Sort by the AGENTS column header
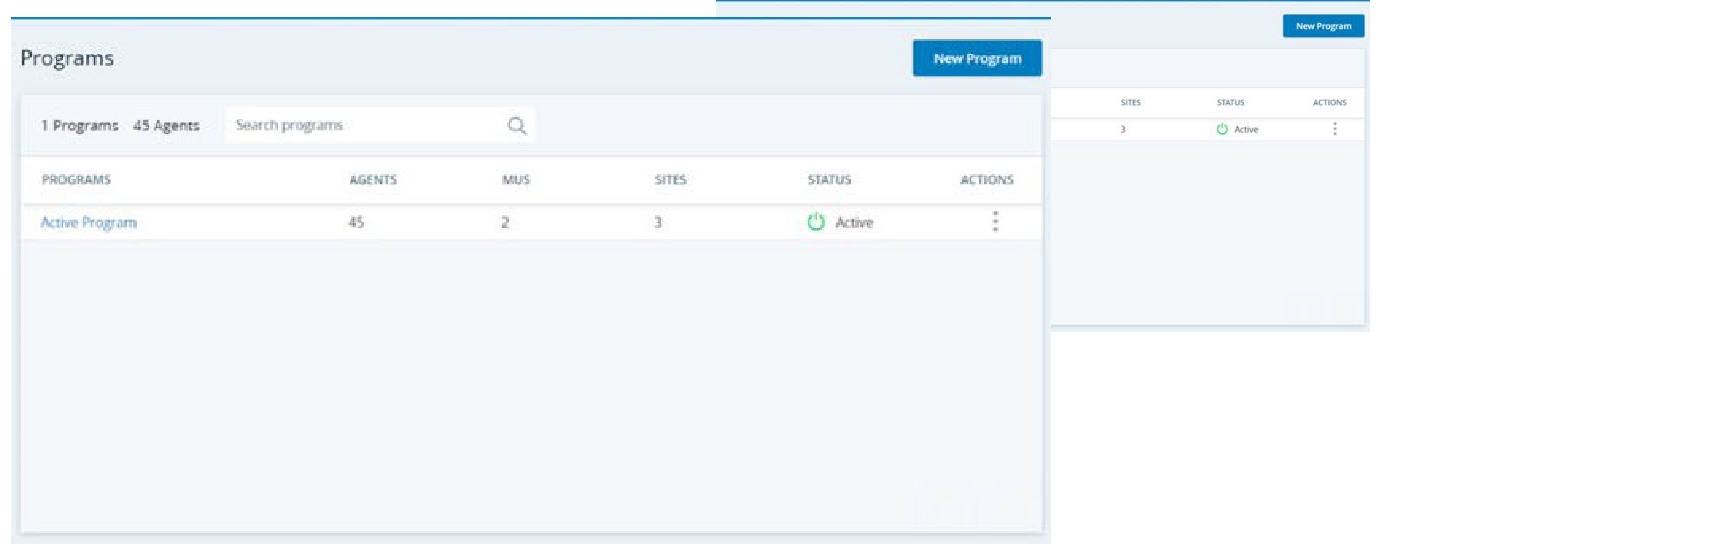Viewport: 1729px width, 556px height. pyautogui.click(x=373, y=180)
